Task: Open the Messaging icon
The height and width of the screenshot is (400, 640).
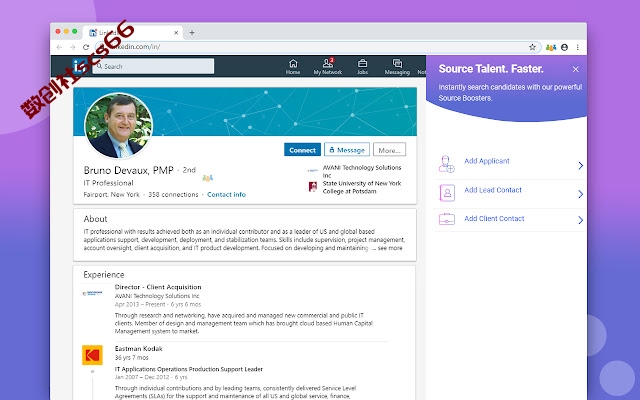Action: click(397, 63)
